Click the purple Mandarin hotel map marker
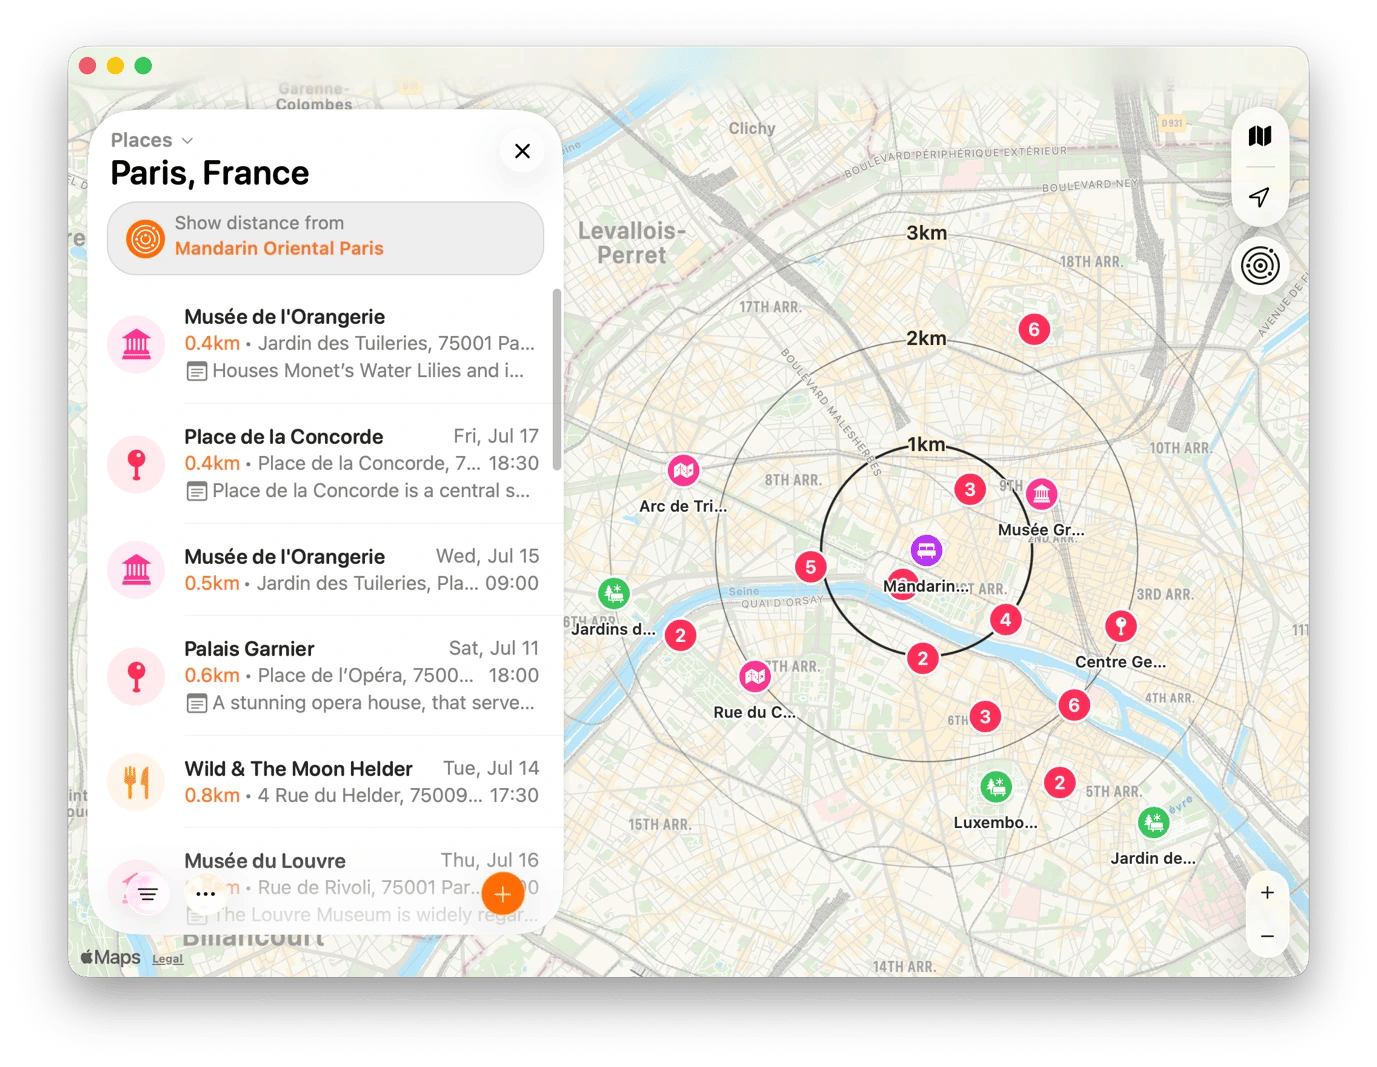This screenshot has width=1377, height=1067. click(x=926, y=550)
